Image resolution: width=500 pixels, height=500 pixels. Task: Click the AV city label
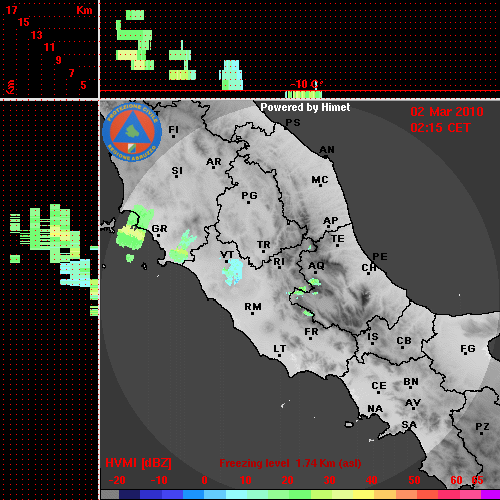point(413,403)
